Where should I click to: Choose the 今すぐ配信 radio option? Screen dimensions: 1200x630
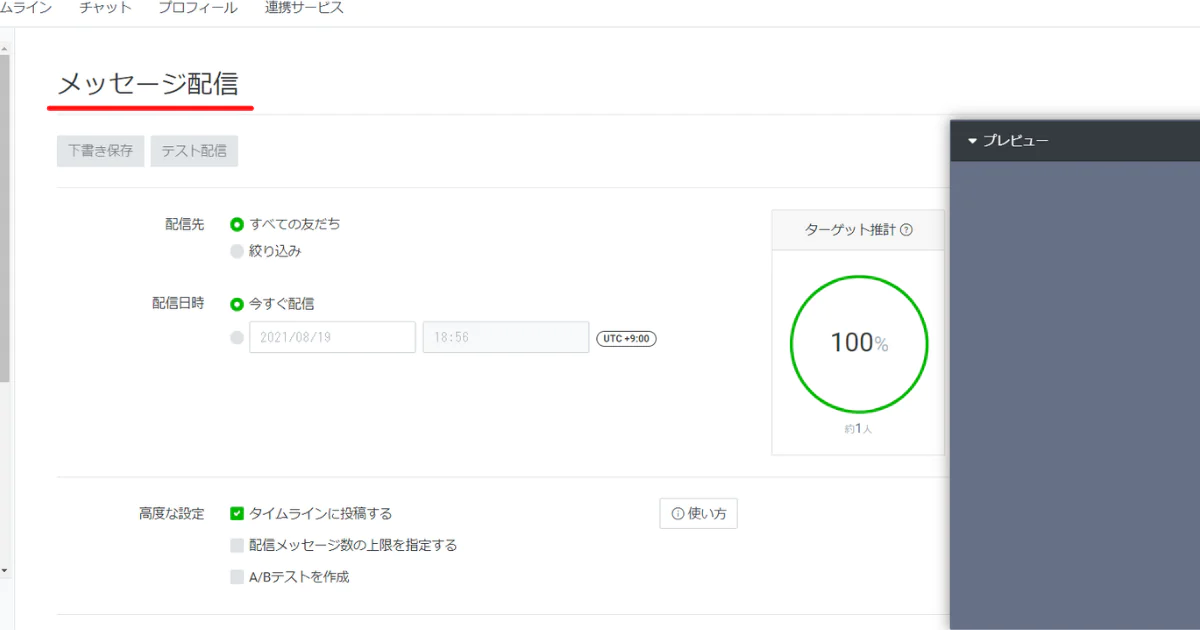[x=237, y=304]
